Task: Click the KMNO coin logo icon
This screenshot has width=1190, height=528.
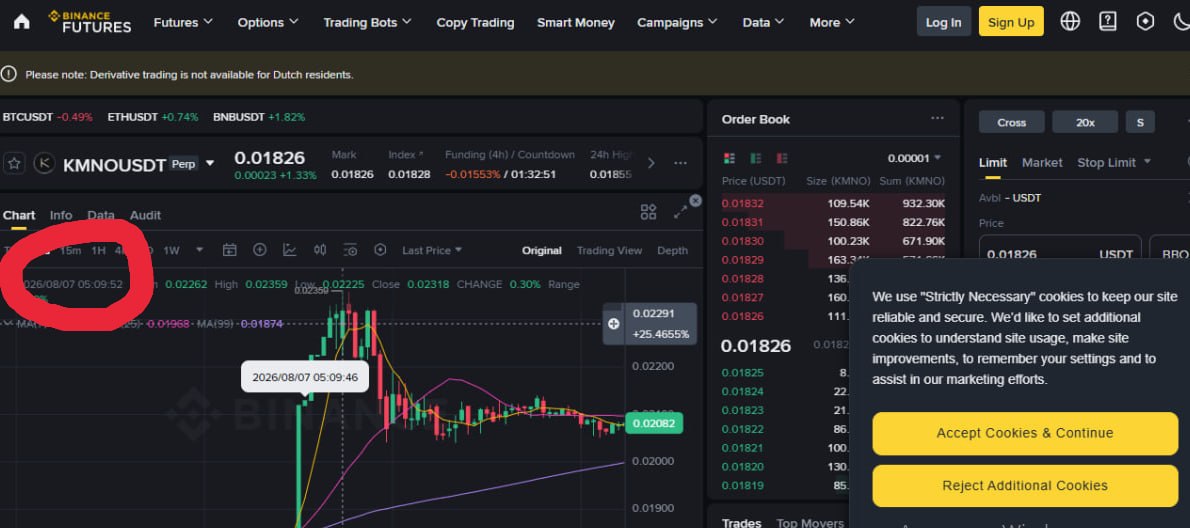Action: pos(44,163)
